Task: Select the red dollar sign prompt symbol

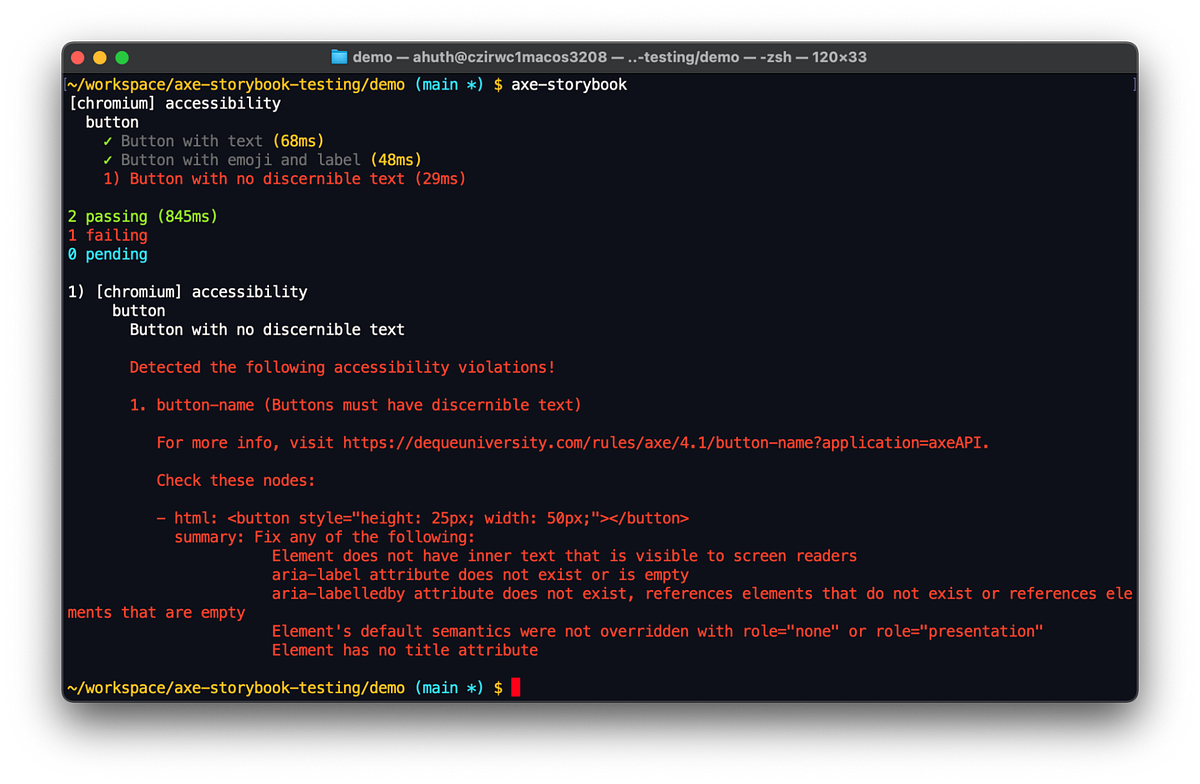Action: 498,687
